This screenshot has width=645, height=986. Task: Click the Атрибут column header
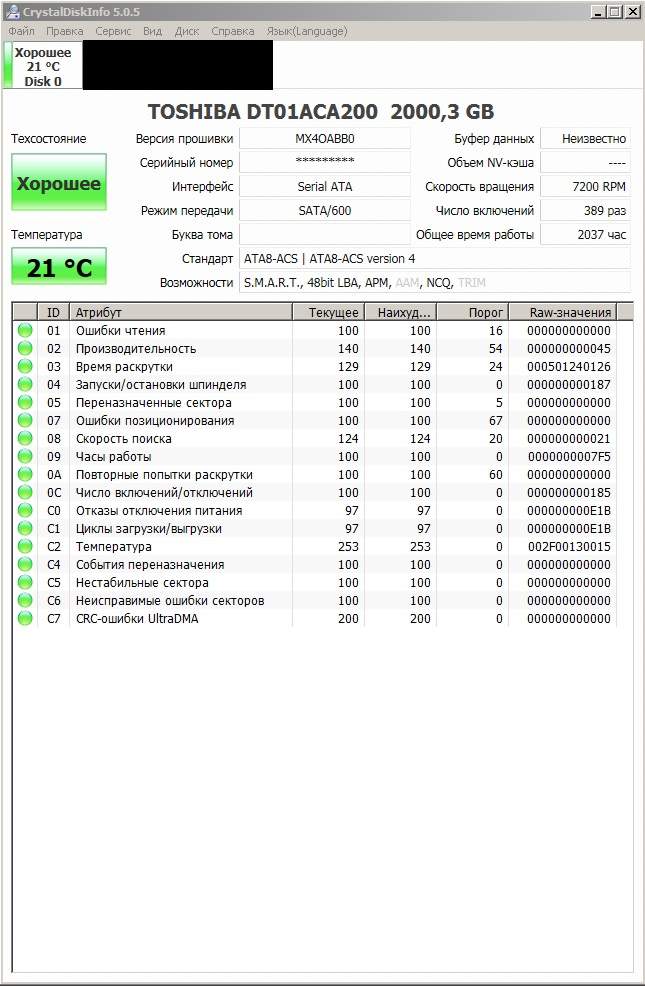click(x=180, y=312)
